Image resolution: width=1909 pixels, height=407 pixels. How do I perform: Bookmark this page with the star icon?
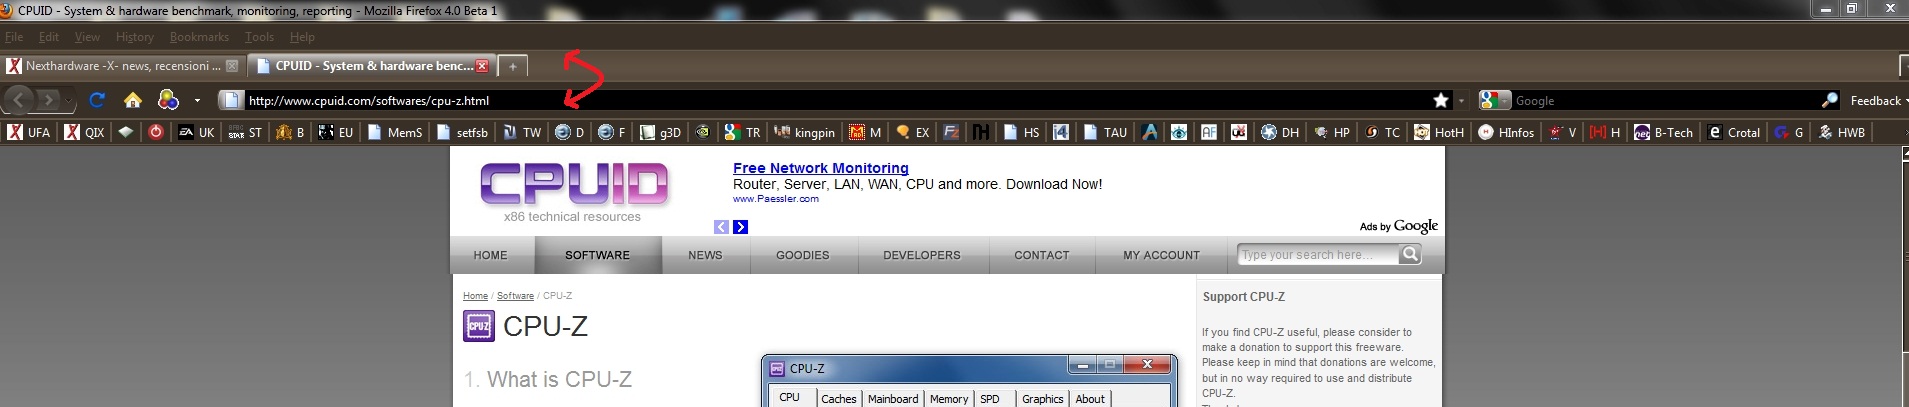tap(1441, 100)
